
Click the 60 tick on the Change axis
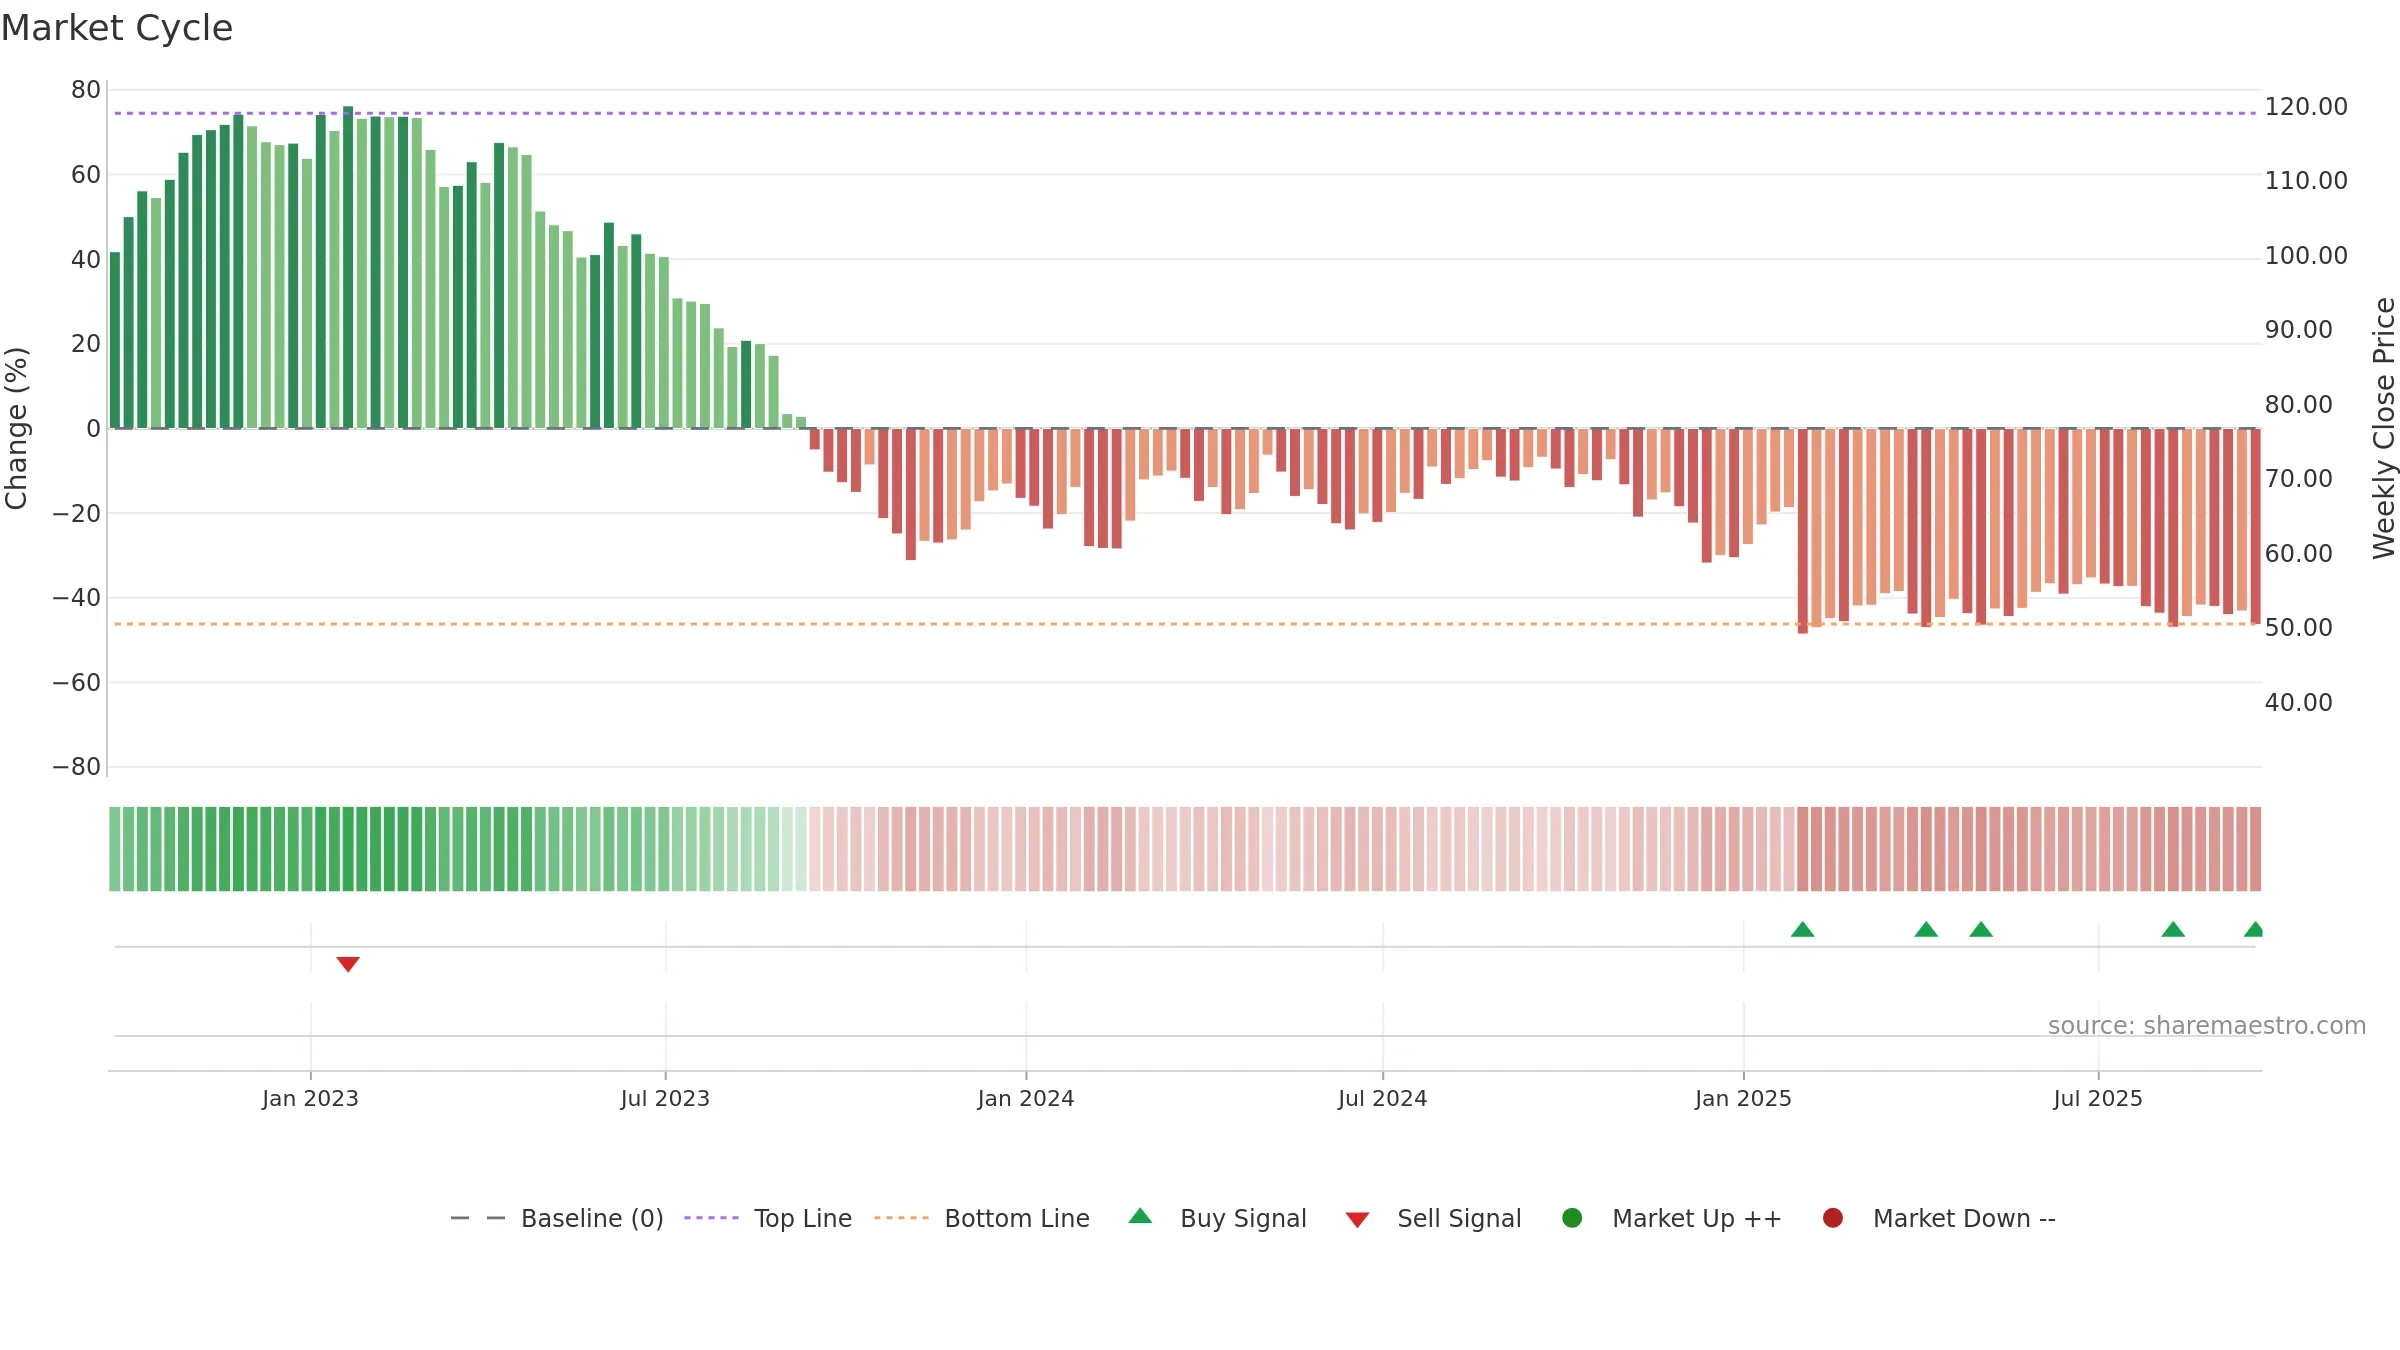click(x=86, y=175)
